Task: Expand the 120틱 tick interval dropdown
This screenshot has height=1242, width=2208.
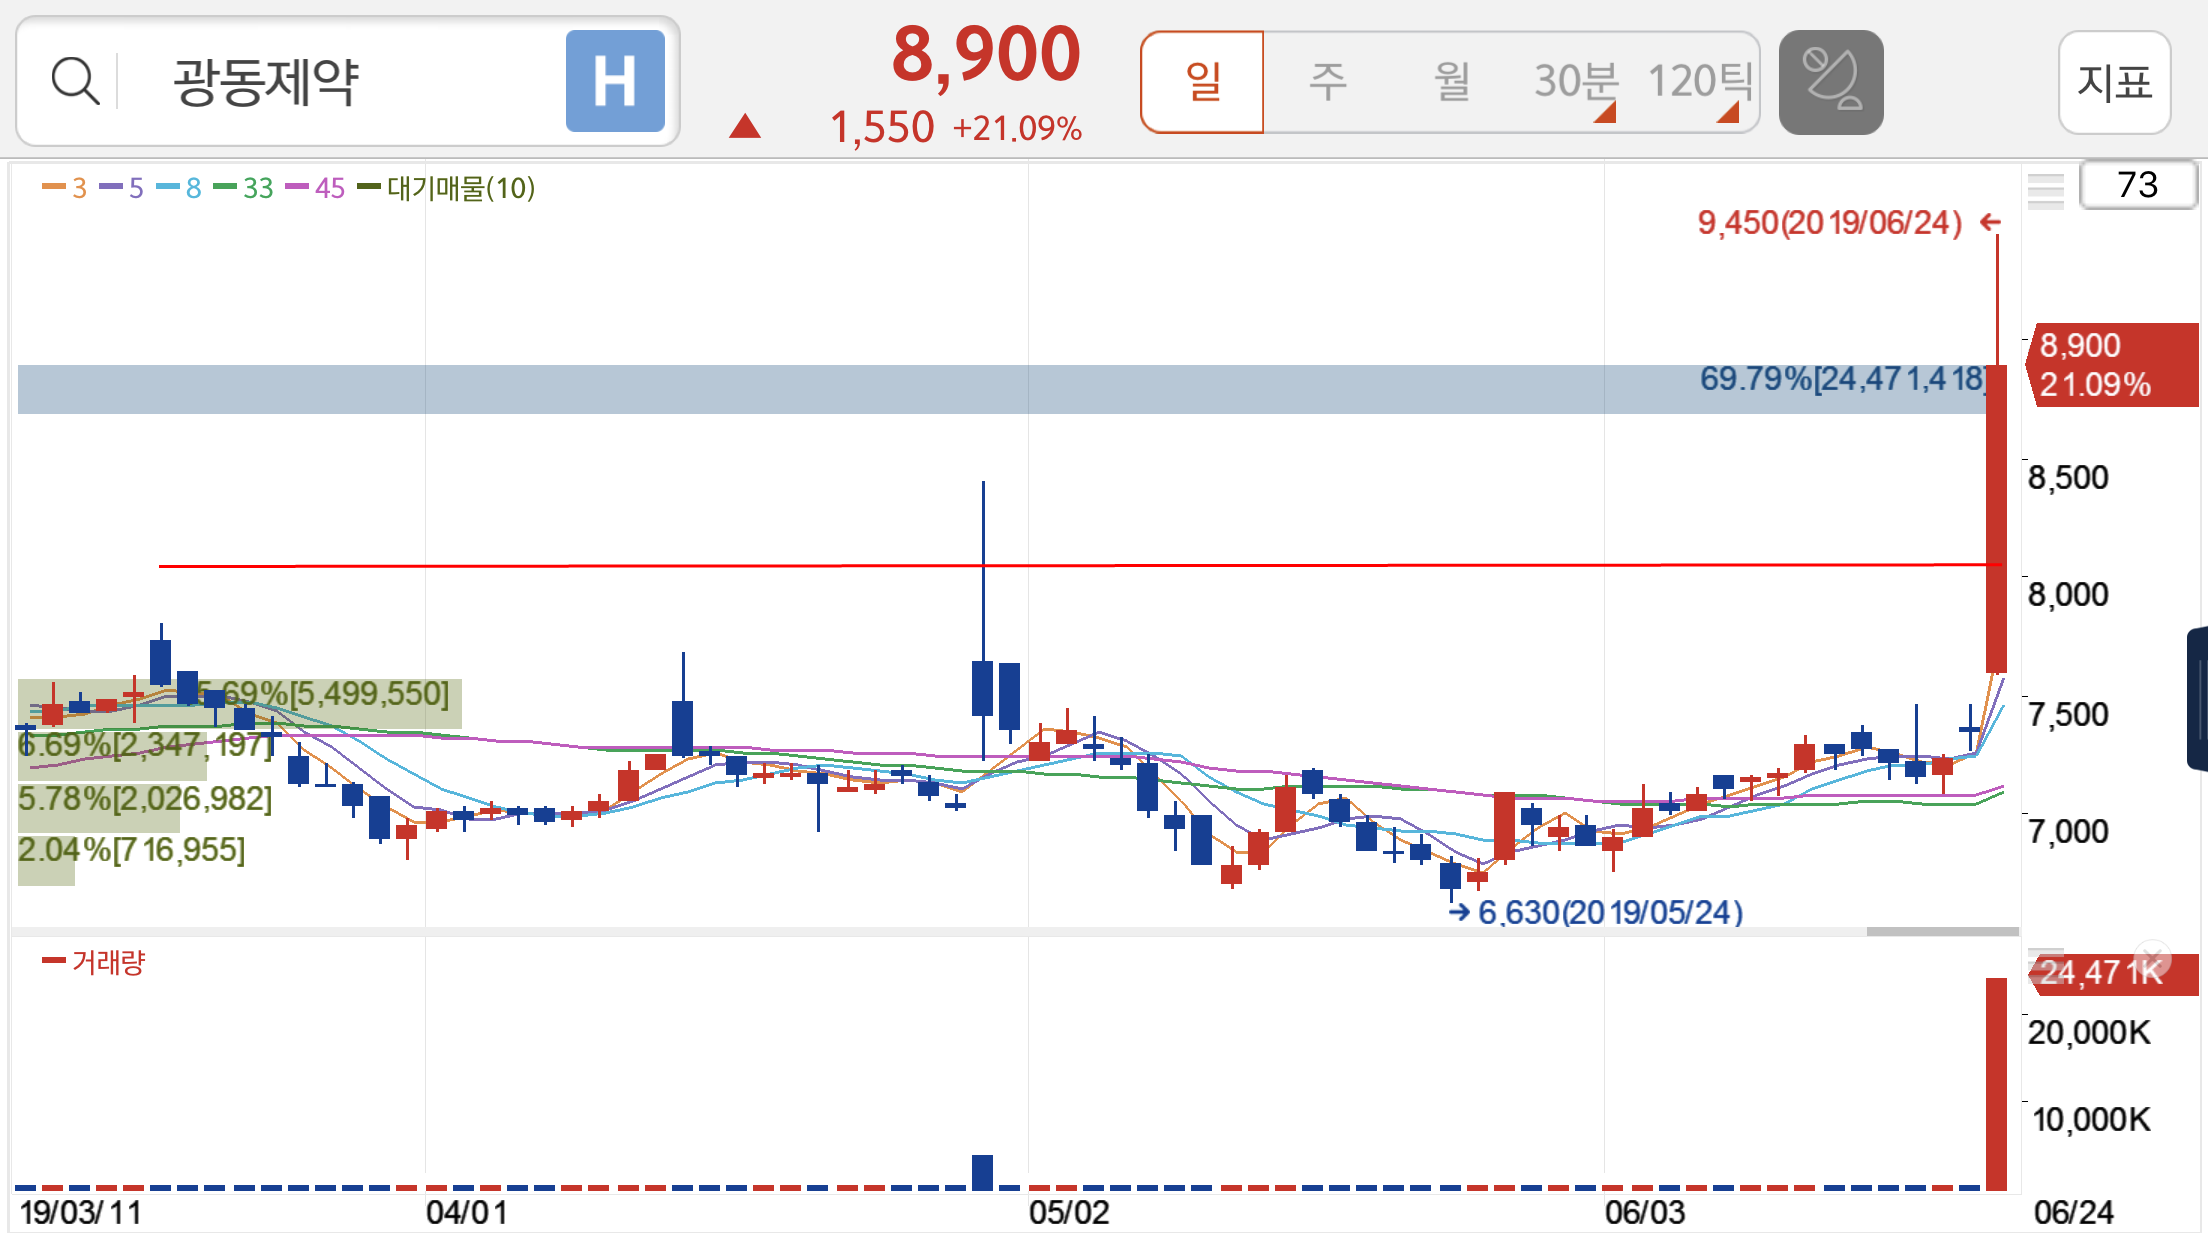Action: tap(1700, 82)
